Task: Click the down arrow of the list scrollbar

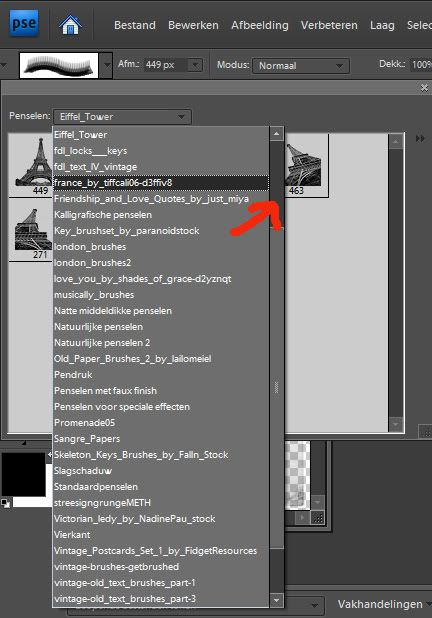Action: pos(276,600)
